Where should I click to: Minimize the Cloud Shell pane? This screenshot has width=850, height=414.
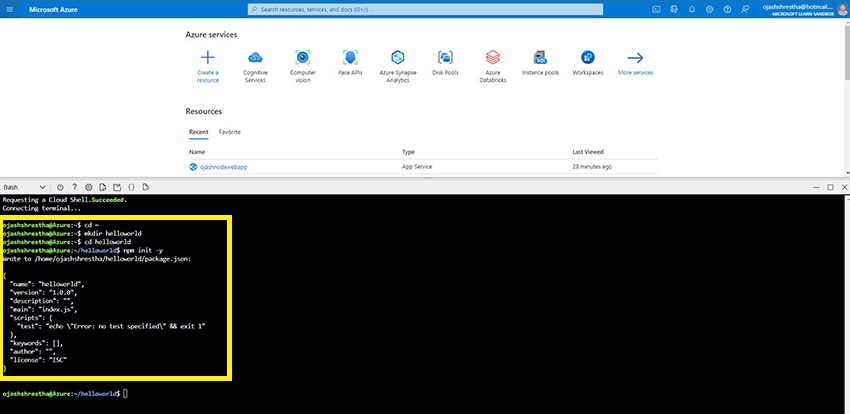(816, 187)
